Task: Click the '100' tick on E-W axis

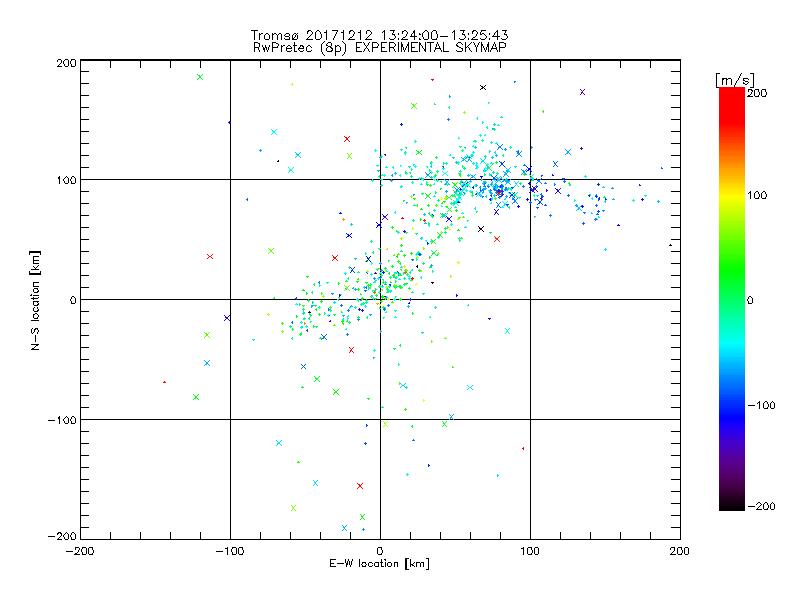Action: [x=530, y=551]
